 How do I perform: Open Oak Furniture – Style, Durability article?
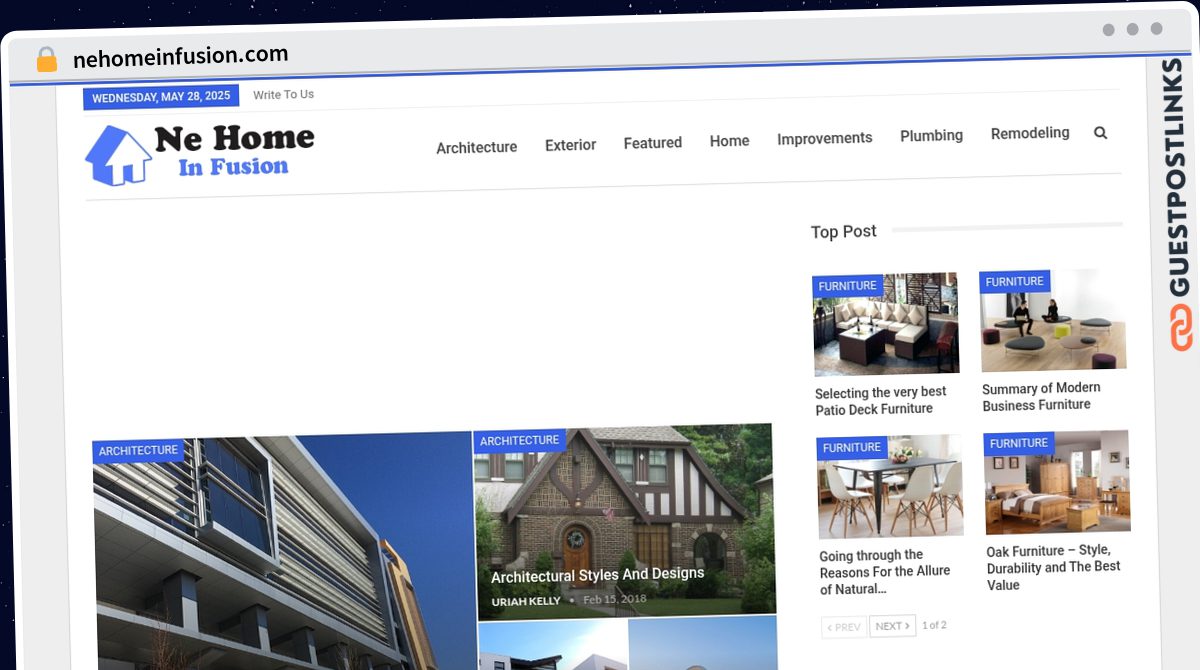pos(1053,567)
